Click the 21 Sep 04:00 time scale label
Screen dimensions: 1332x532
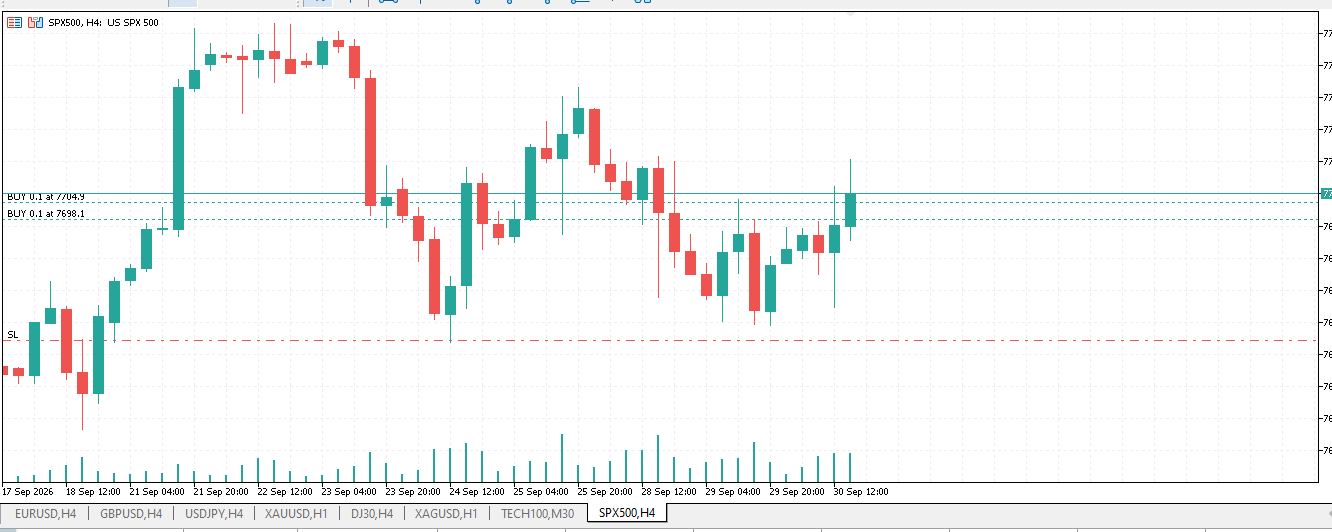pyautogui.click(x=156, y=491)
